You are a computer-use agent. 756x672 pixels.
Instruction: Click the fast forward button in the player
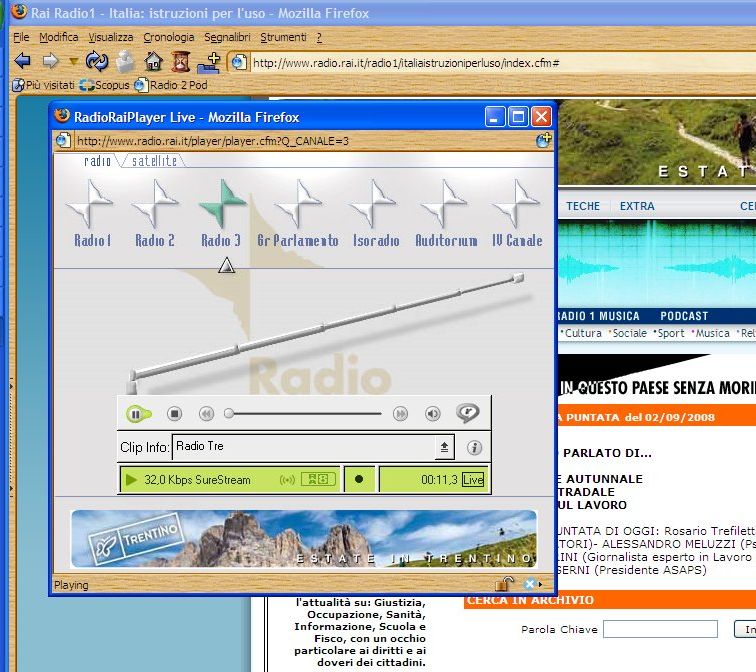[x=400, y=414]
